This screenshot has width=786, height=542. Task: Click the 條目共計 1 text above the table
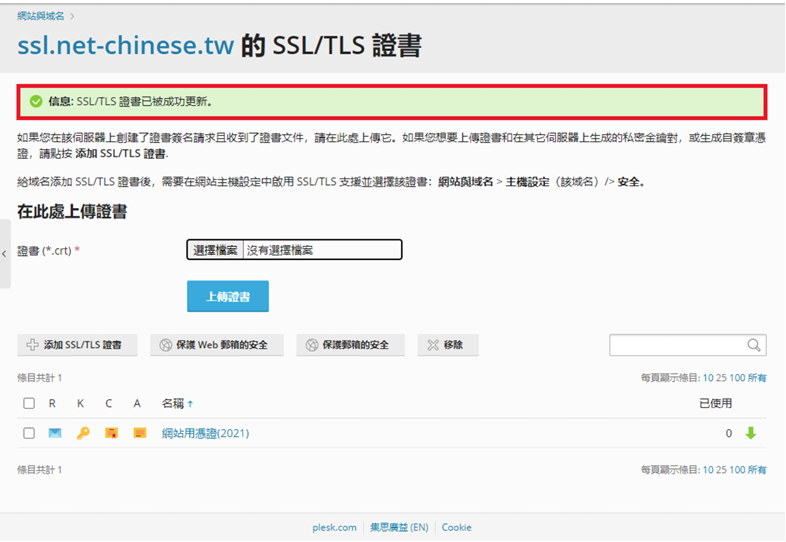pos(40,378)
